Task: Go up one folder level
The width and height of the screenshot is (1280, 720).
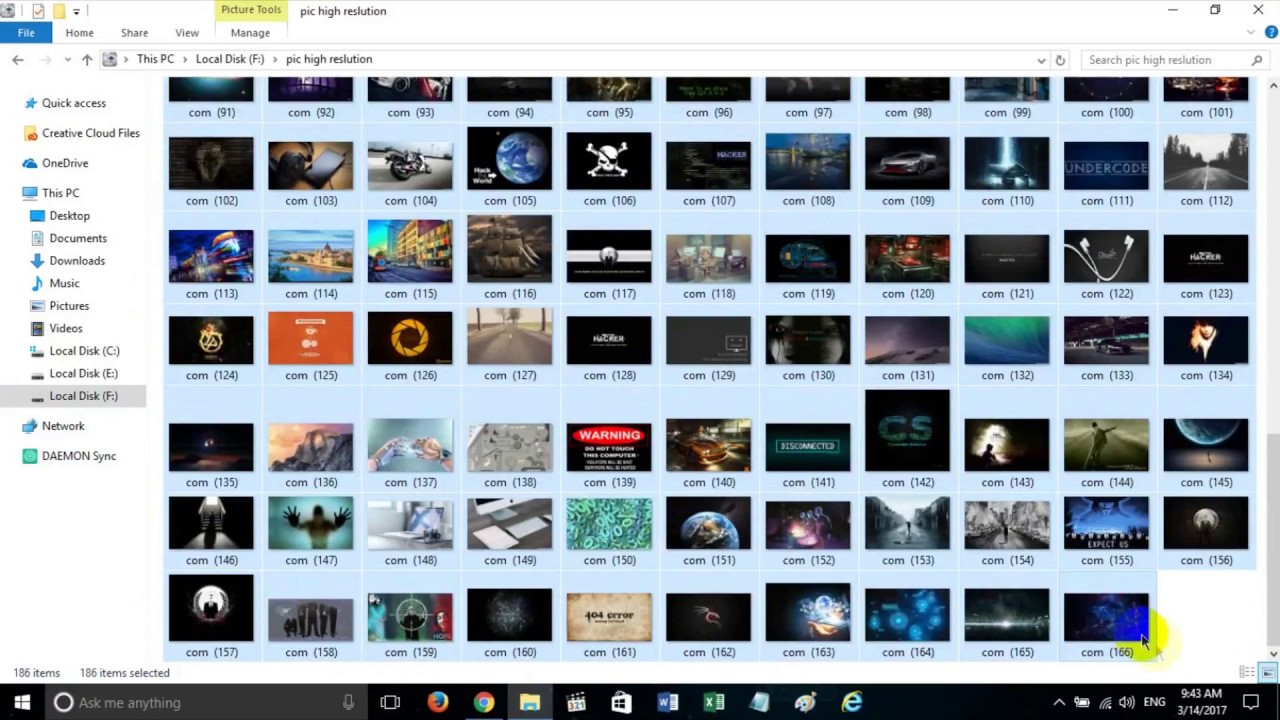Action: point(87,60)
